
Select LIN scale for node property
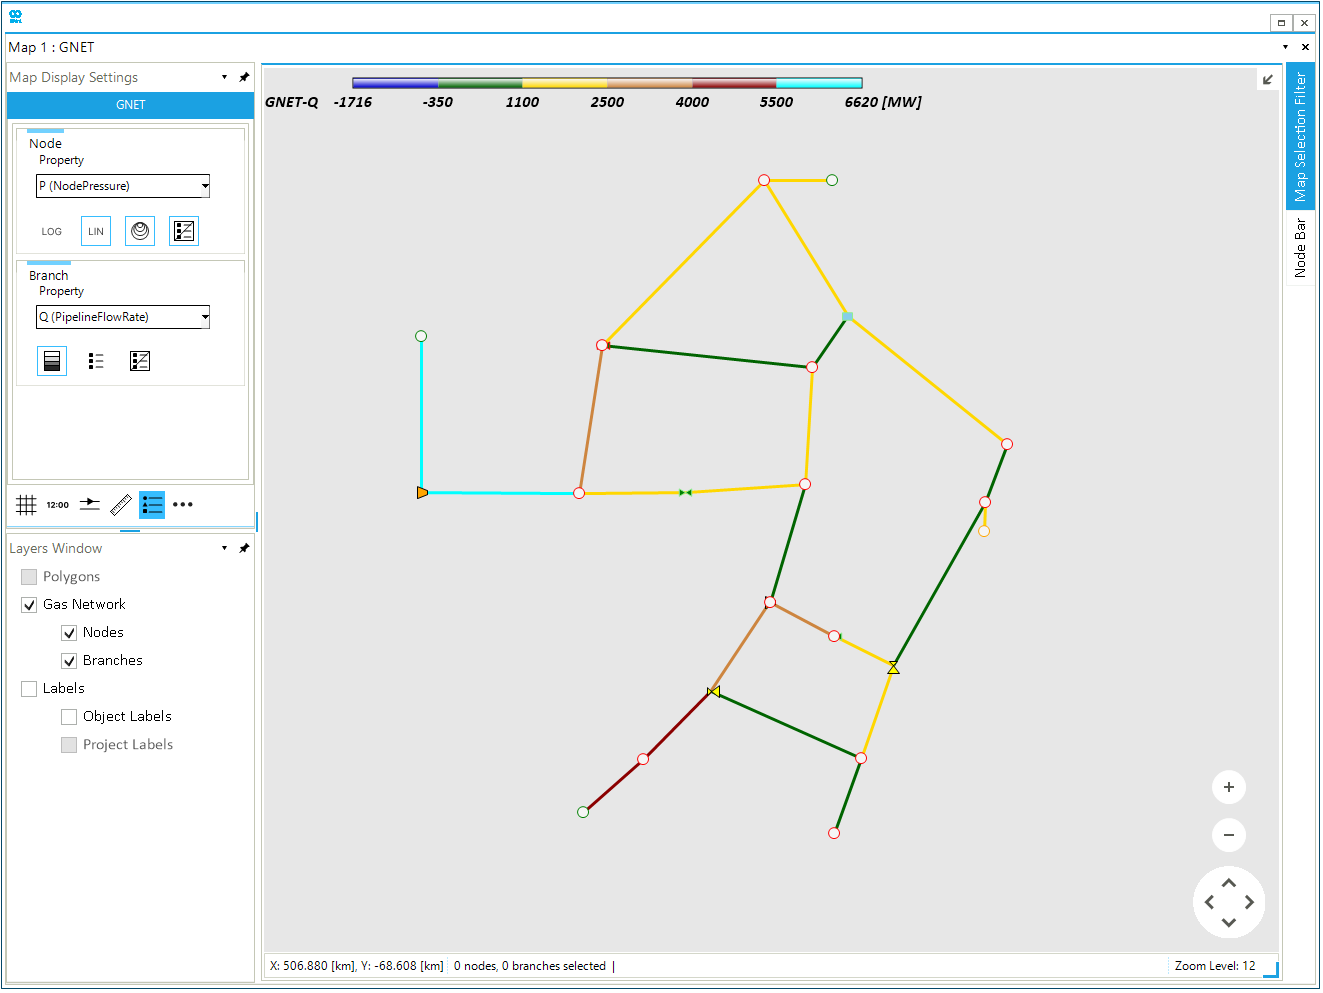(96, 231)
